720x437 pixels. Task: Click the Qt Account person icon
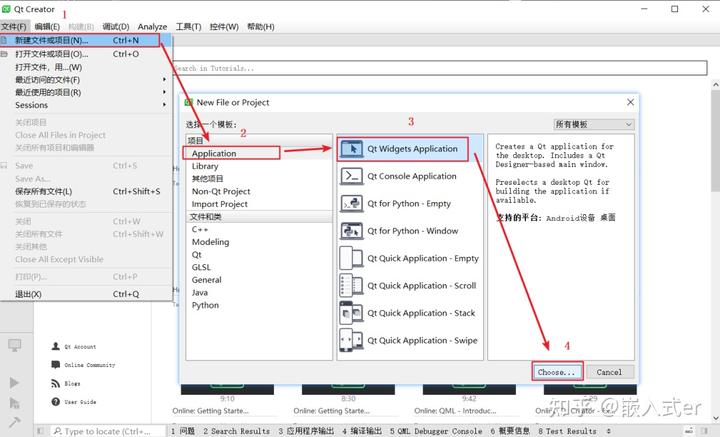click(x=56, y=346)
